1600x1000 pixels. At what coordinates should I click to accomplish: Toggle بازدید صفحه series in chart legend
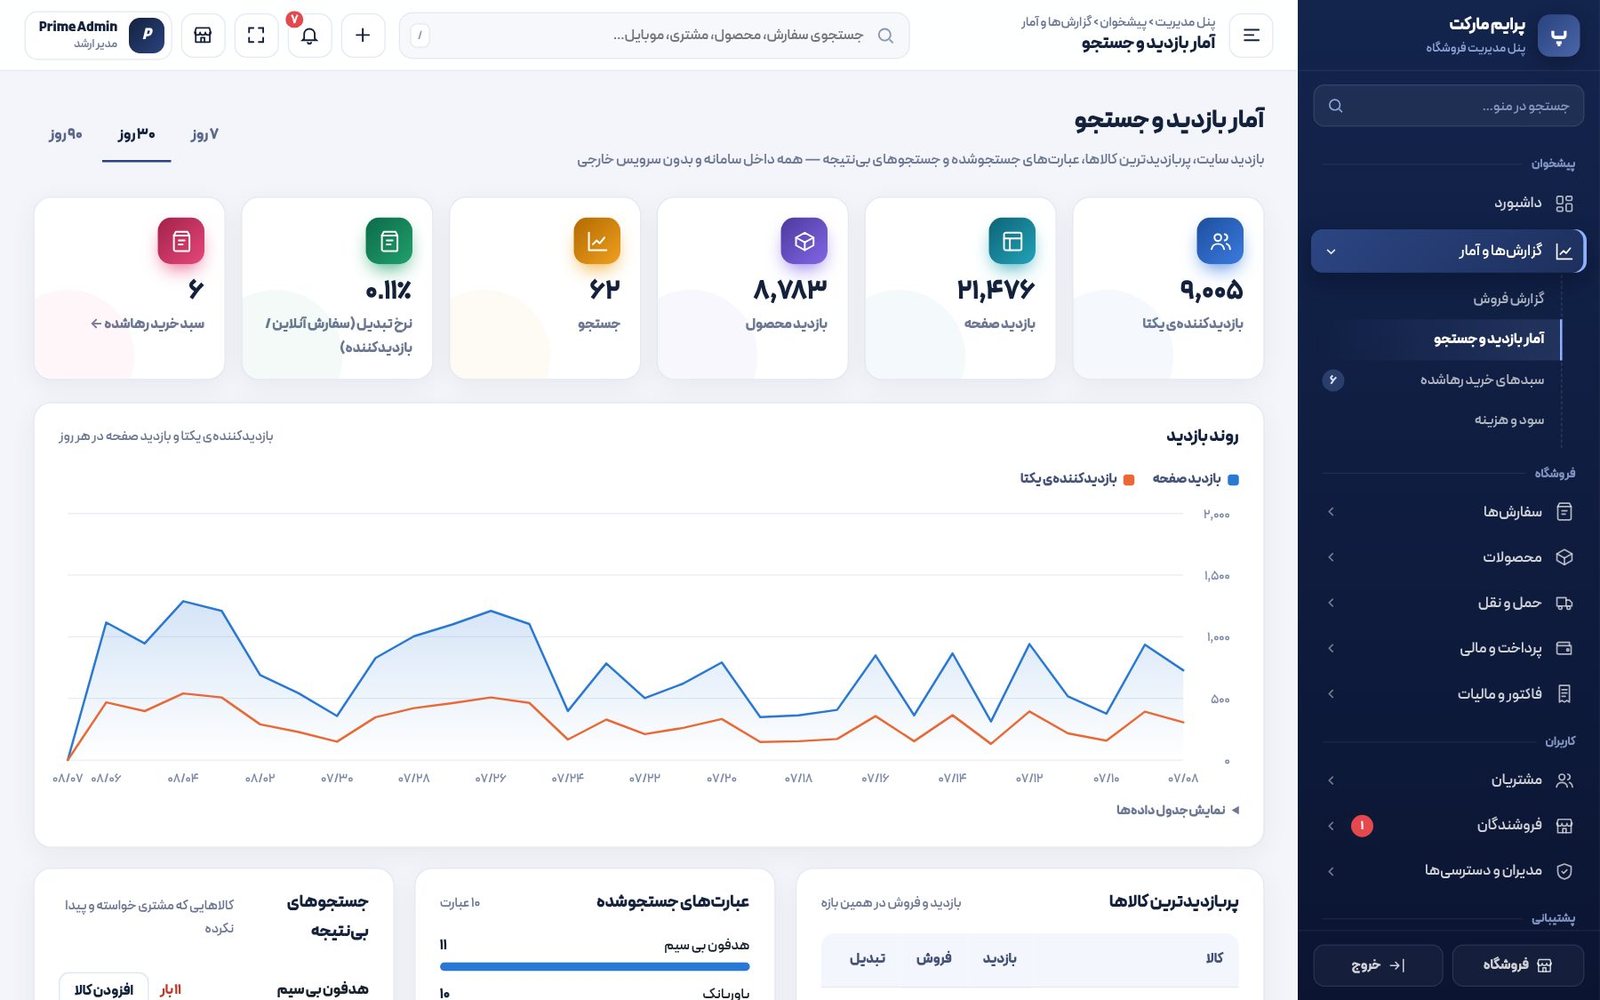1195,479
